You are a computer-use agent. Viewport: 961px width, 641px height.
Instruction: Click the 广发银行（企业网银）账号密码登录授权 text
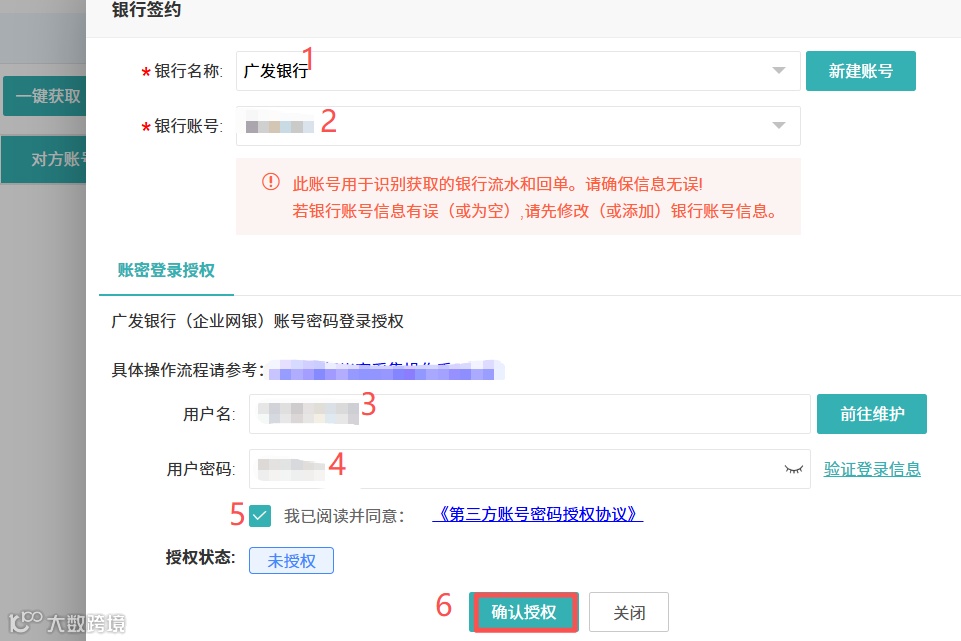point(257,321)
